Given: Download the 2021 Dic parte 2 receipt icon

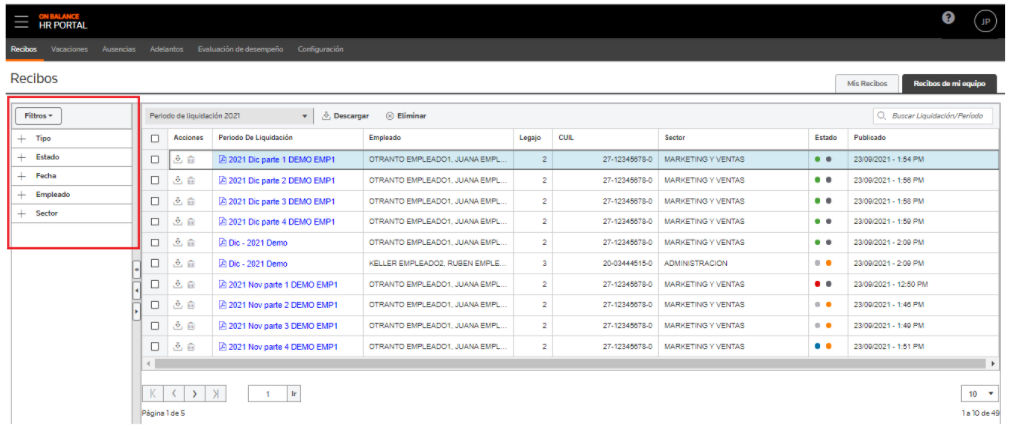Looking at the screenshot, I should pos(178,180).
